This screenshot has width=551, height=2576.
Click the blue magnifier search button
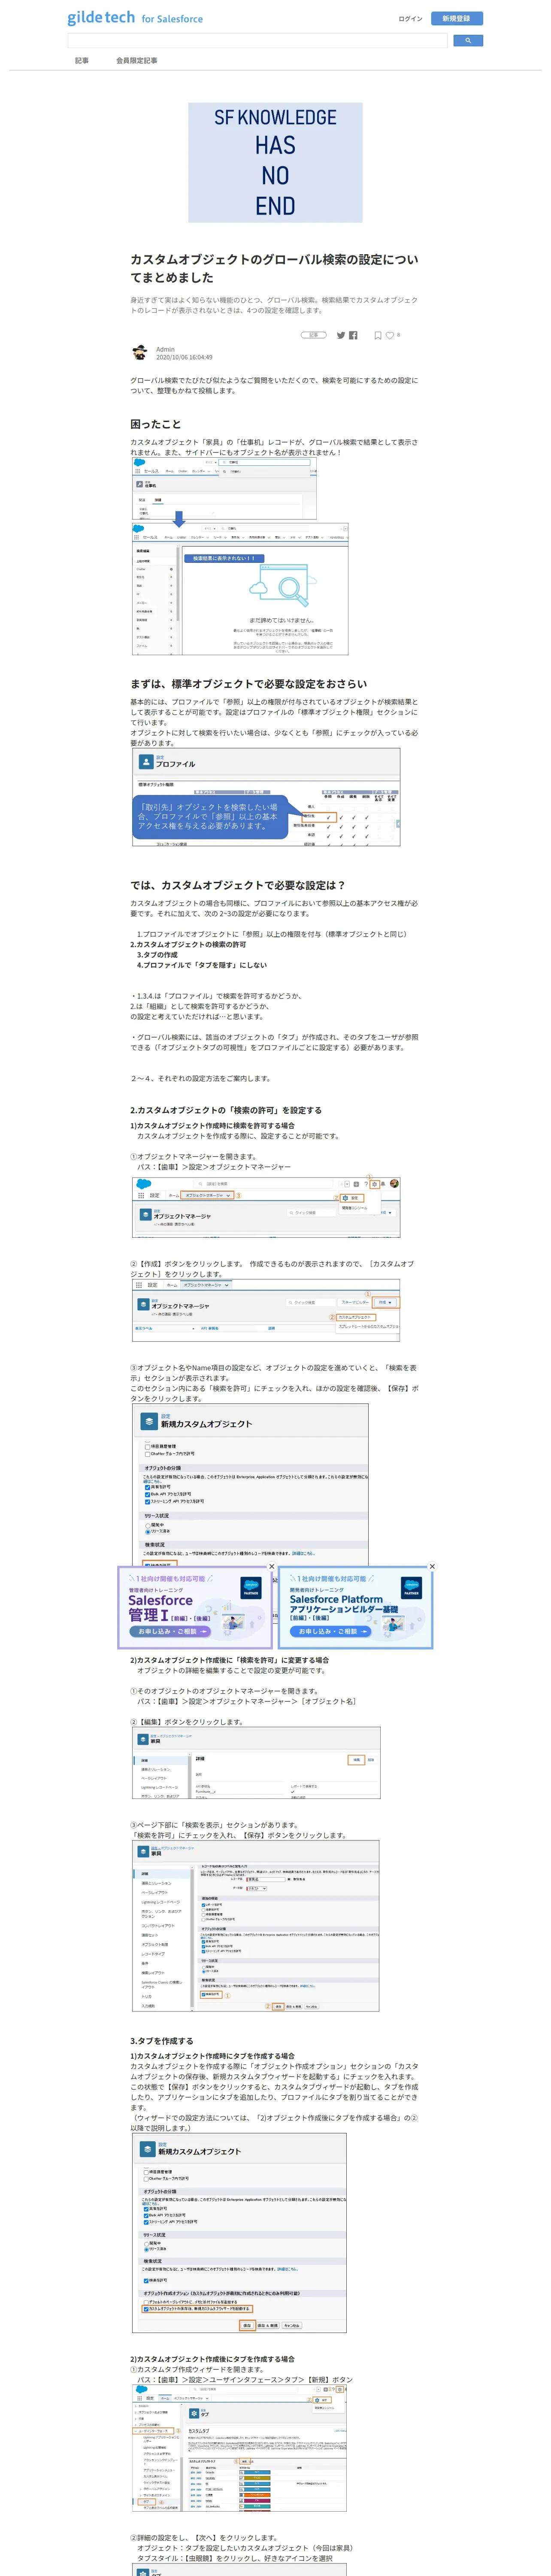tap(468, 41)
